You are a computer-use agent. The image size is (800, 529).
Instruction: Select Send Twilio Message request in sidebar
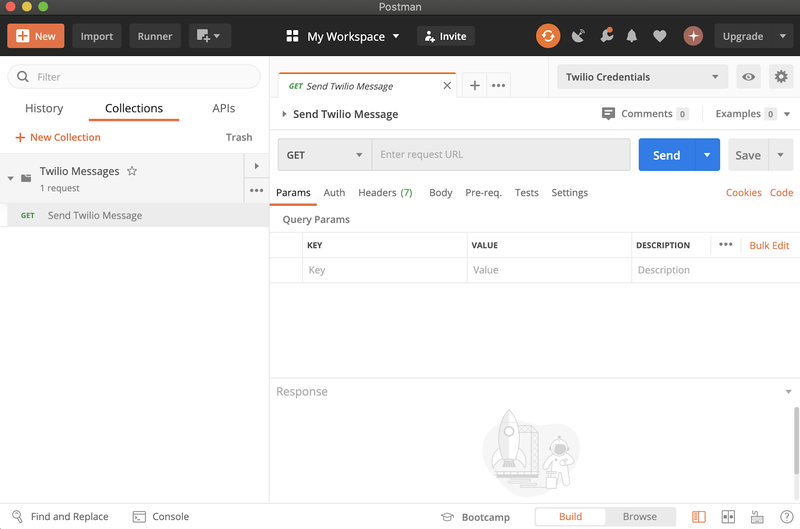pos(95,215)
